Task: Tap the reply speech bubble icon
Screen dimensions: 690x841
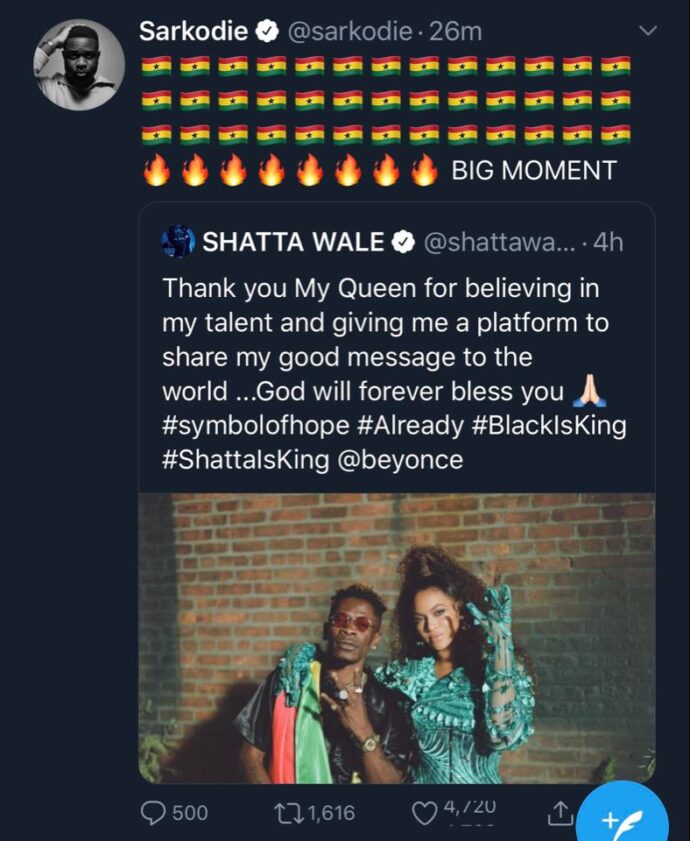Action: (152, 812)
